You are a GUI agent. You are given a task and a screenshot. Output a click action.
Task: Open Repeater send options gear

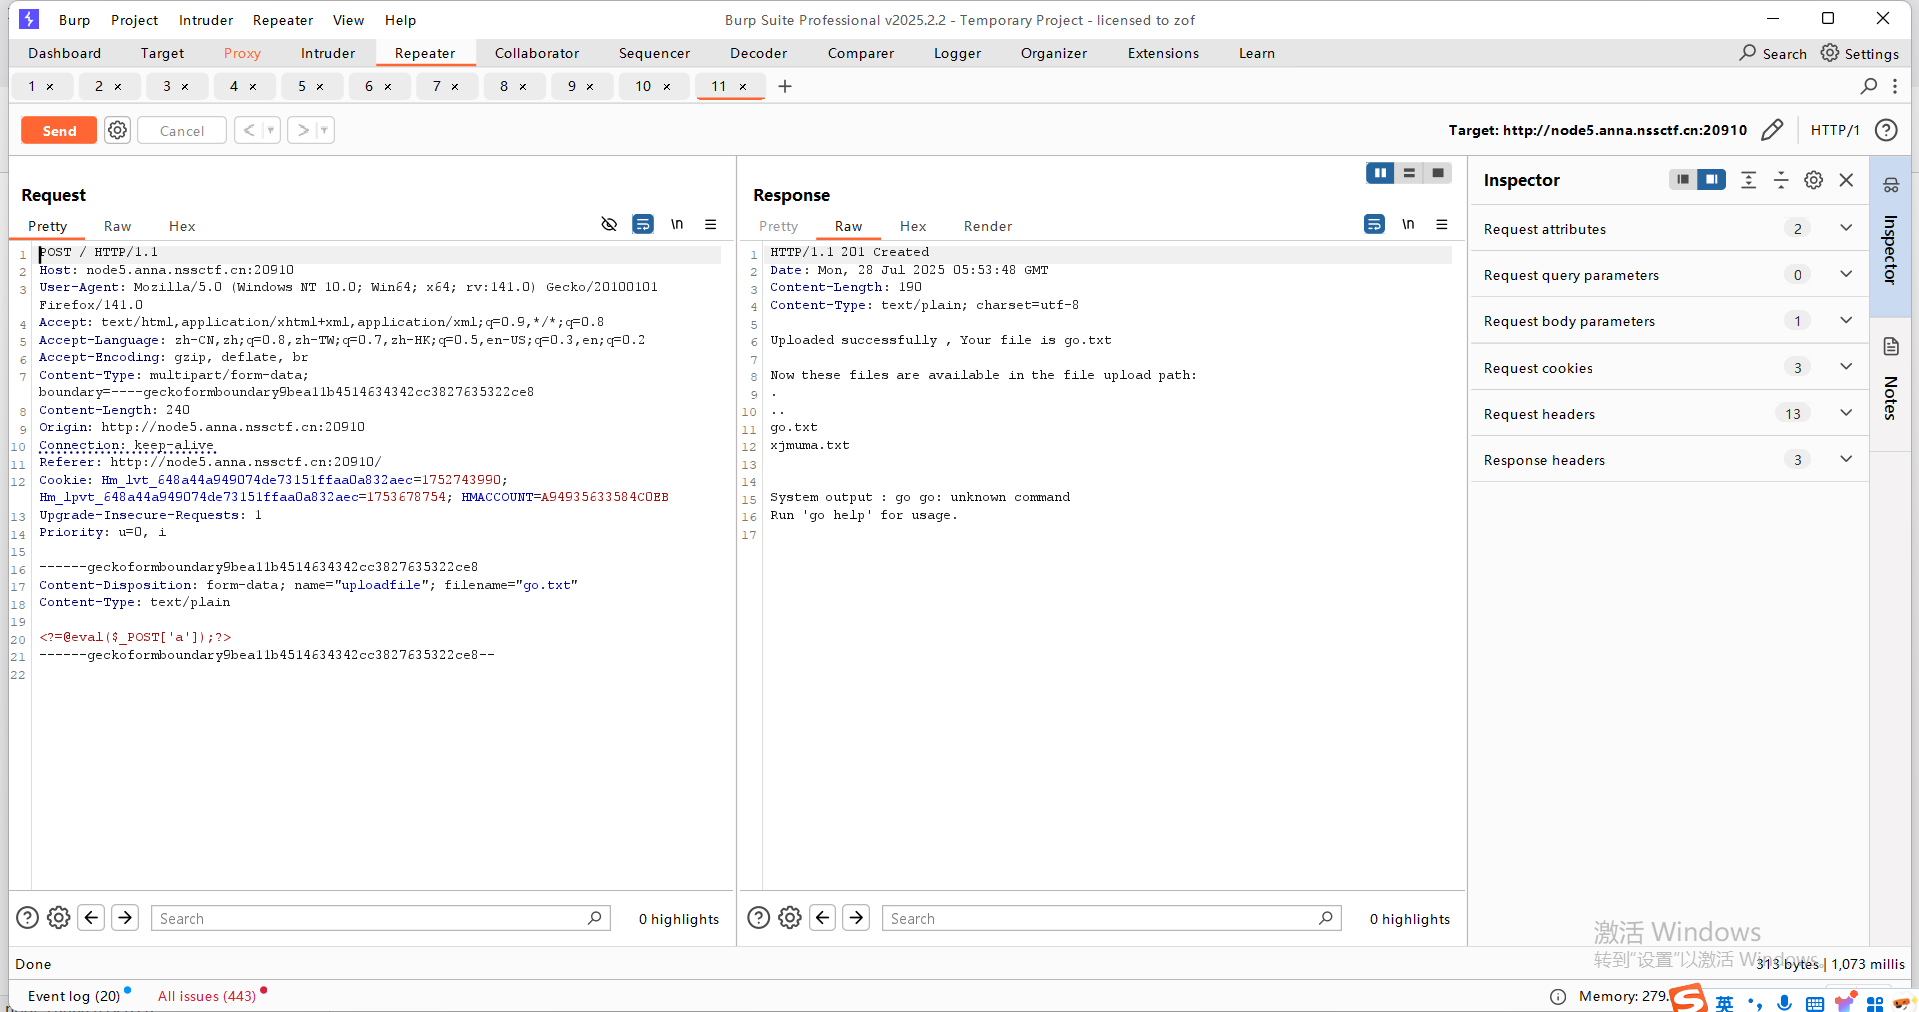click(118, 131)
